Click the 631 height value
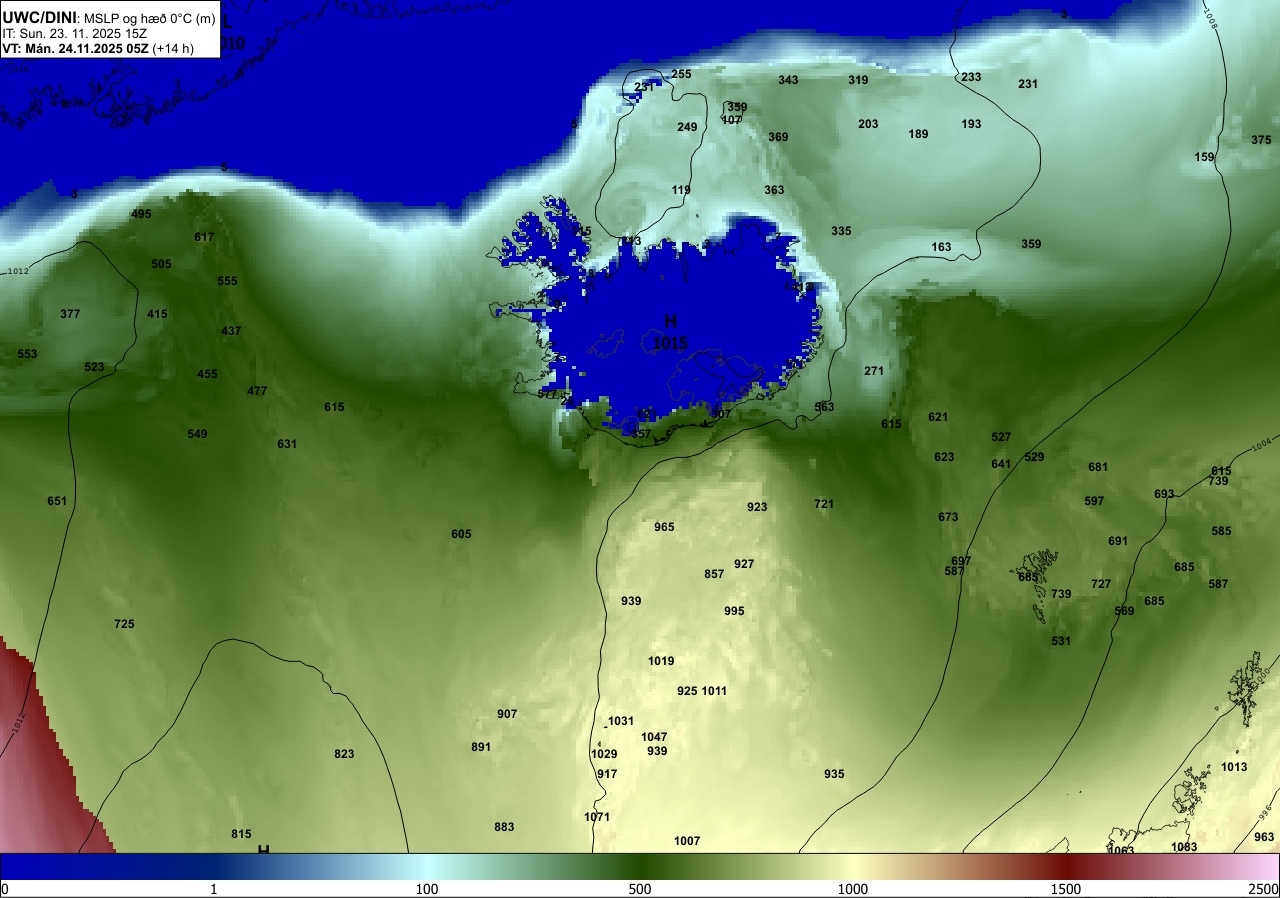This screenshot has height=898, width=1280. pos(287,444)
